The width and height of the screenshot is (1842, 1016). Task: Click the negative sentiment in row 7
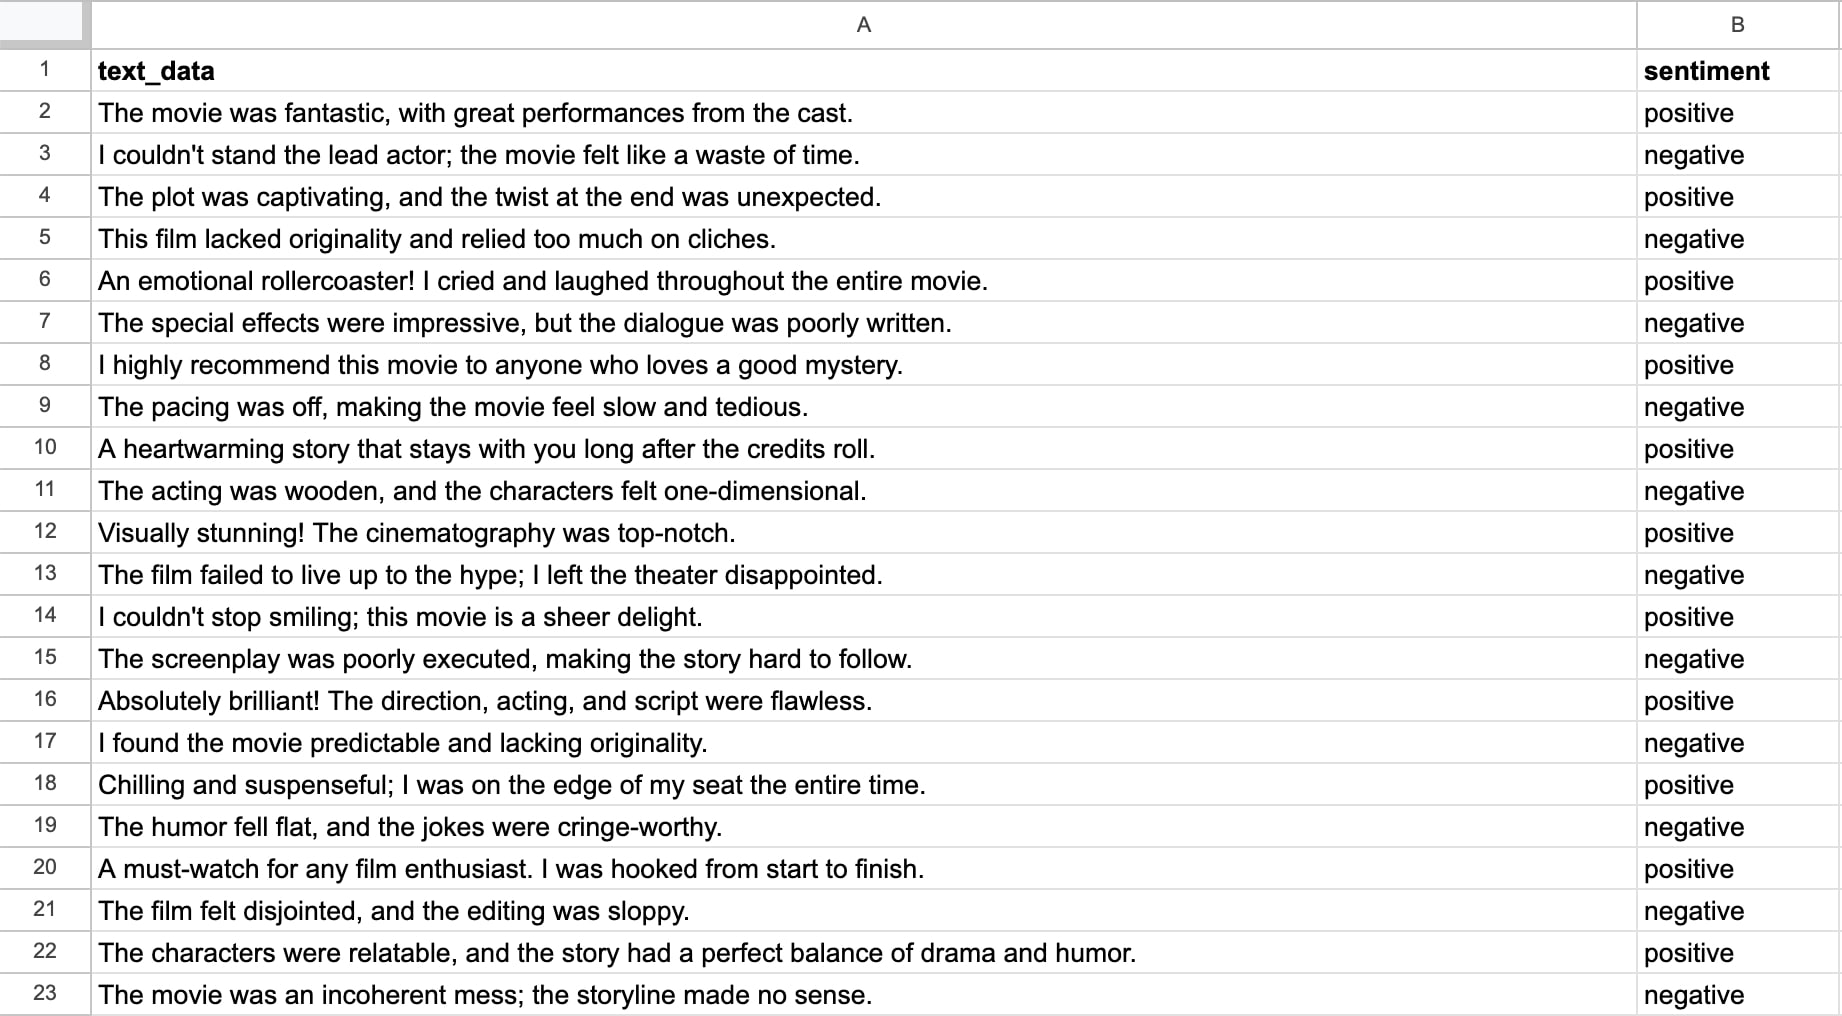pos(1738,323)
